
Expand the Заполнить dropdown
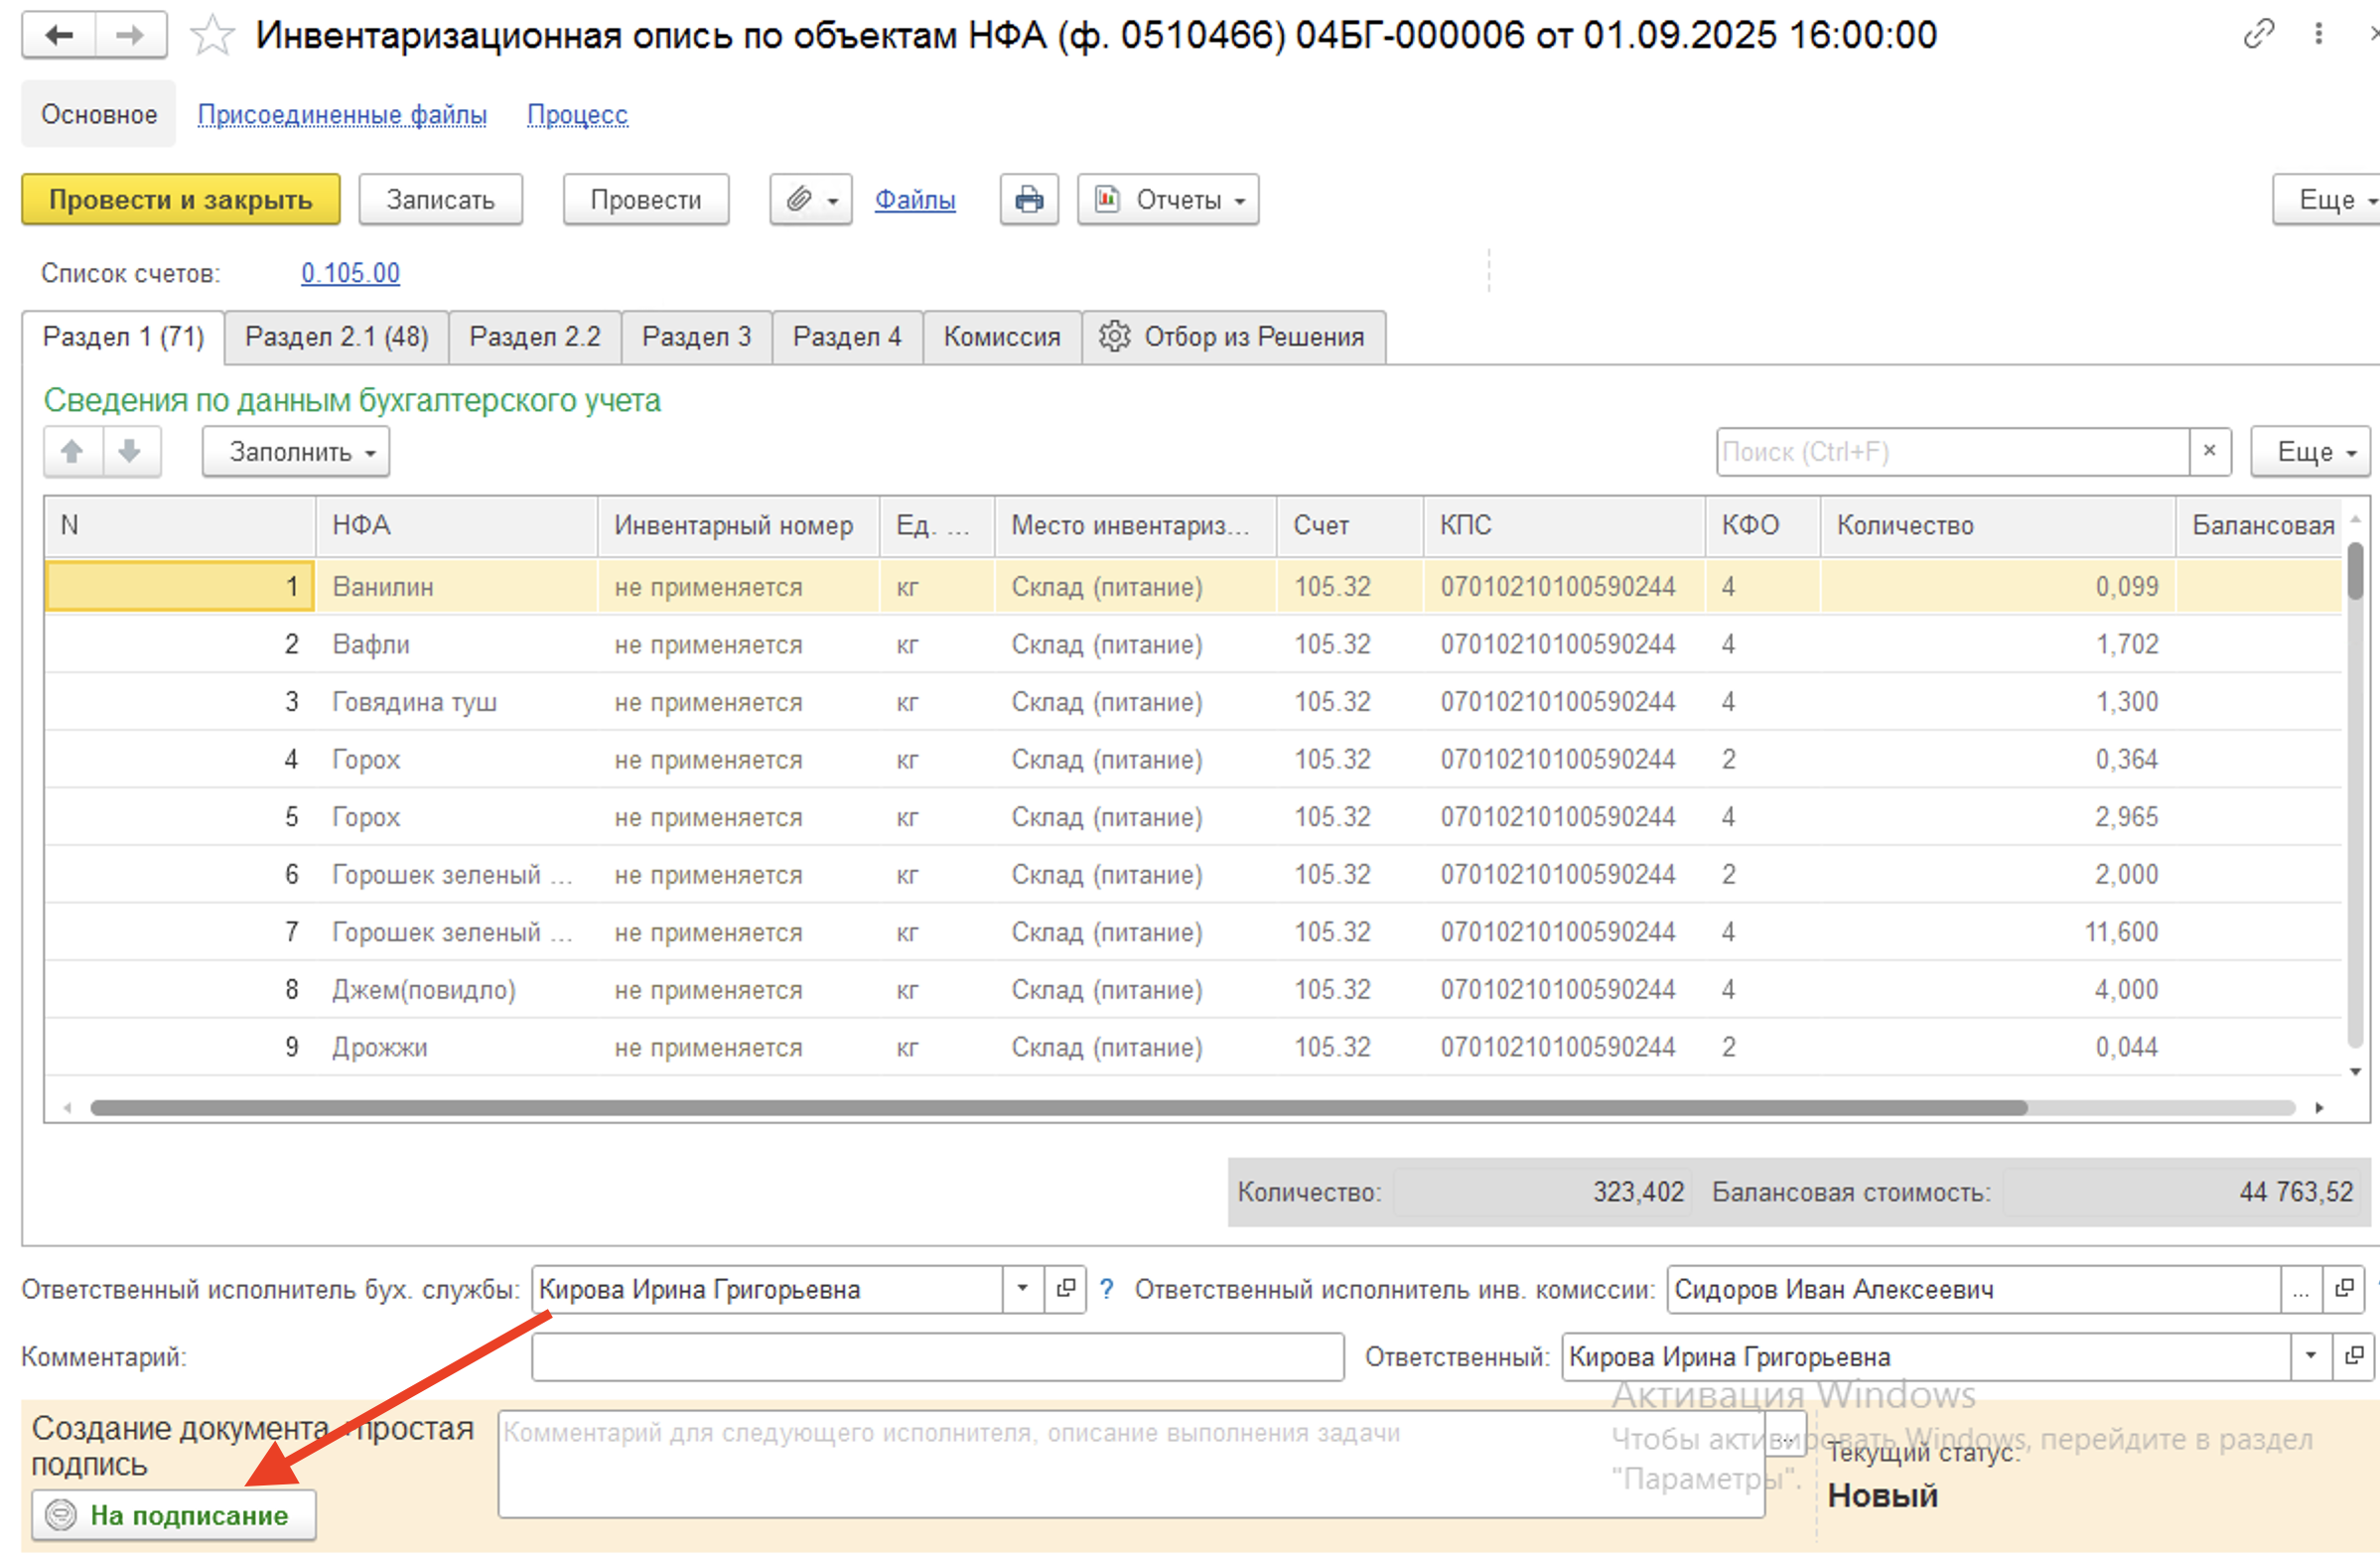pyautogui.click(x=296, y=452)
